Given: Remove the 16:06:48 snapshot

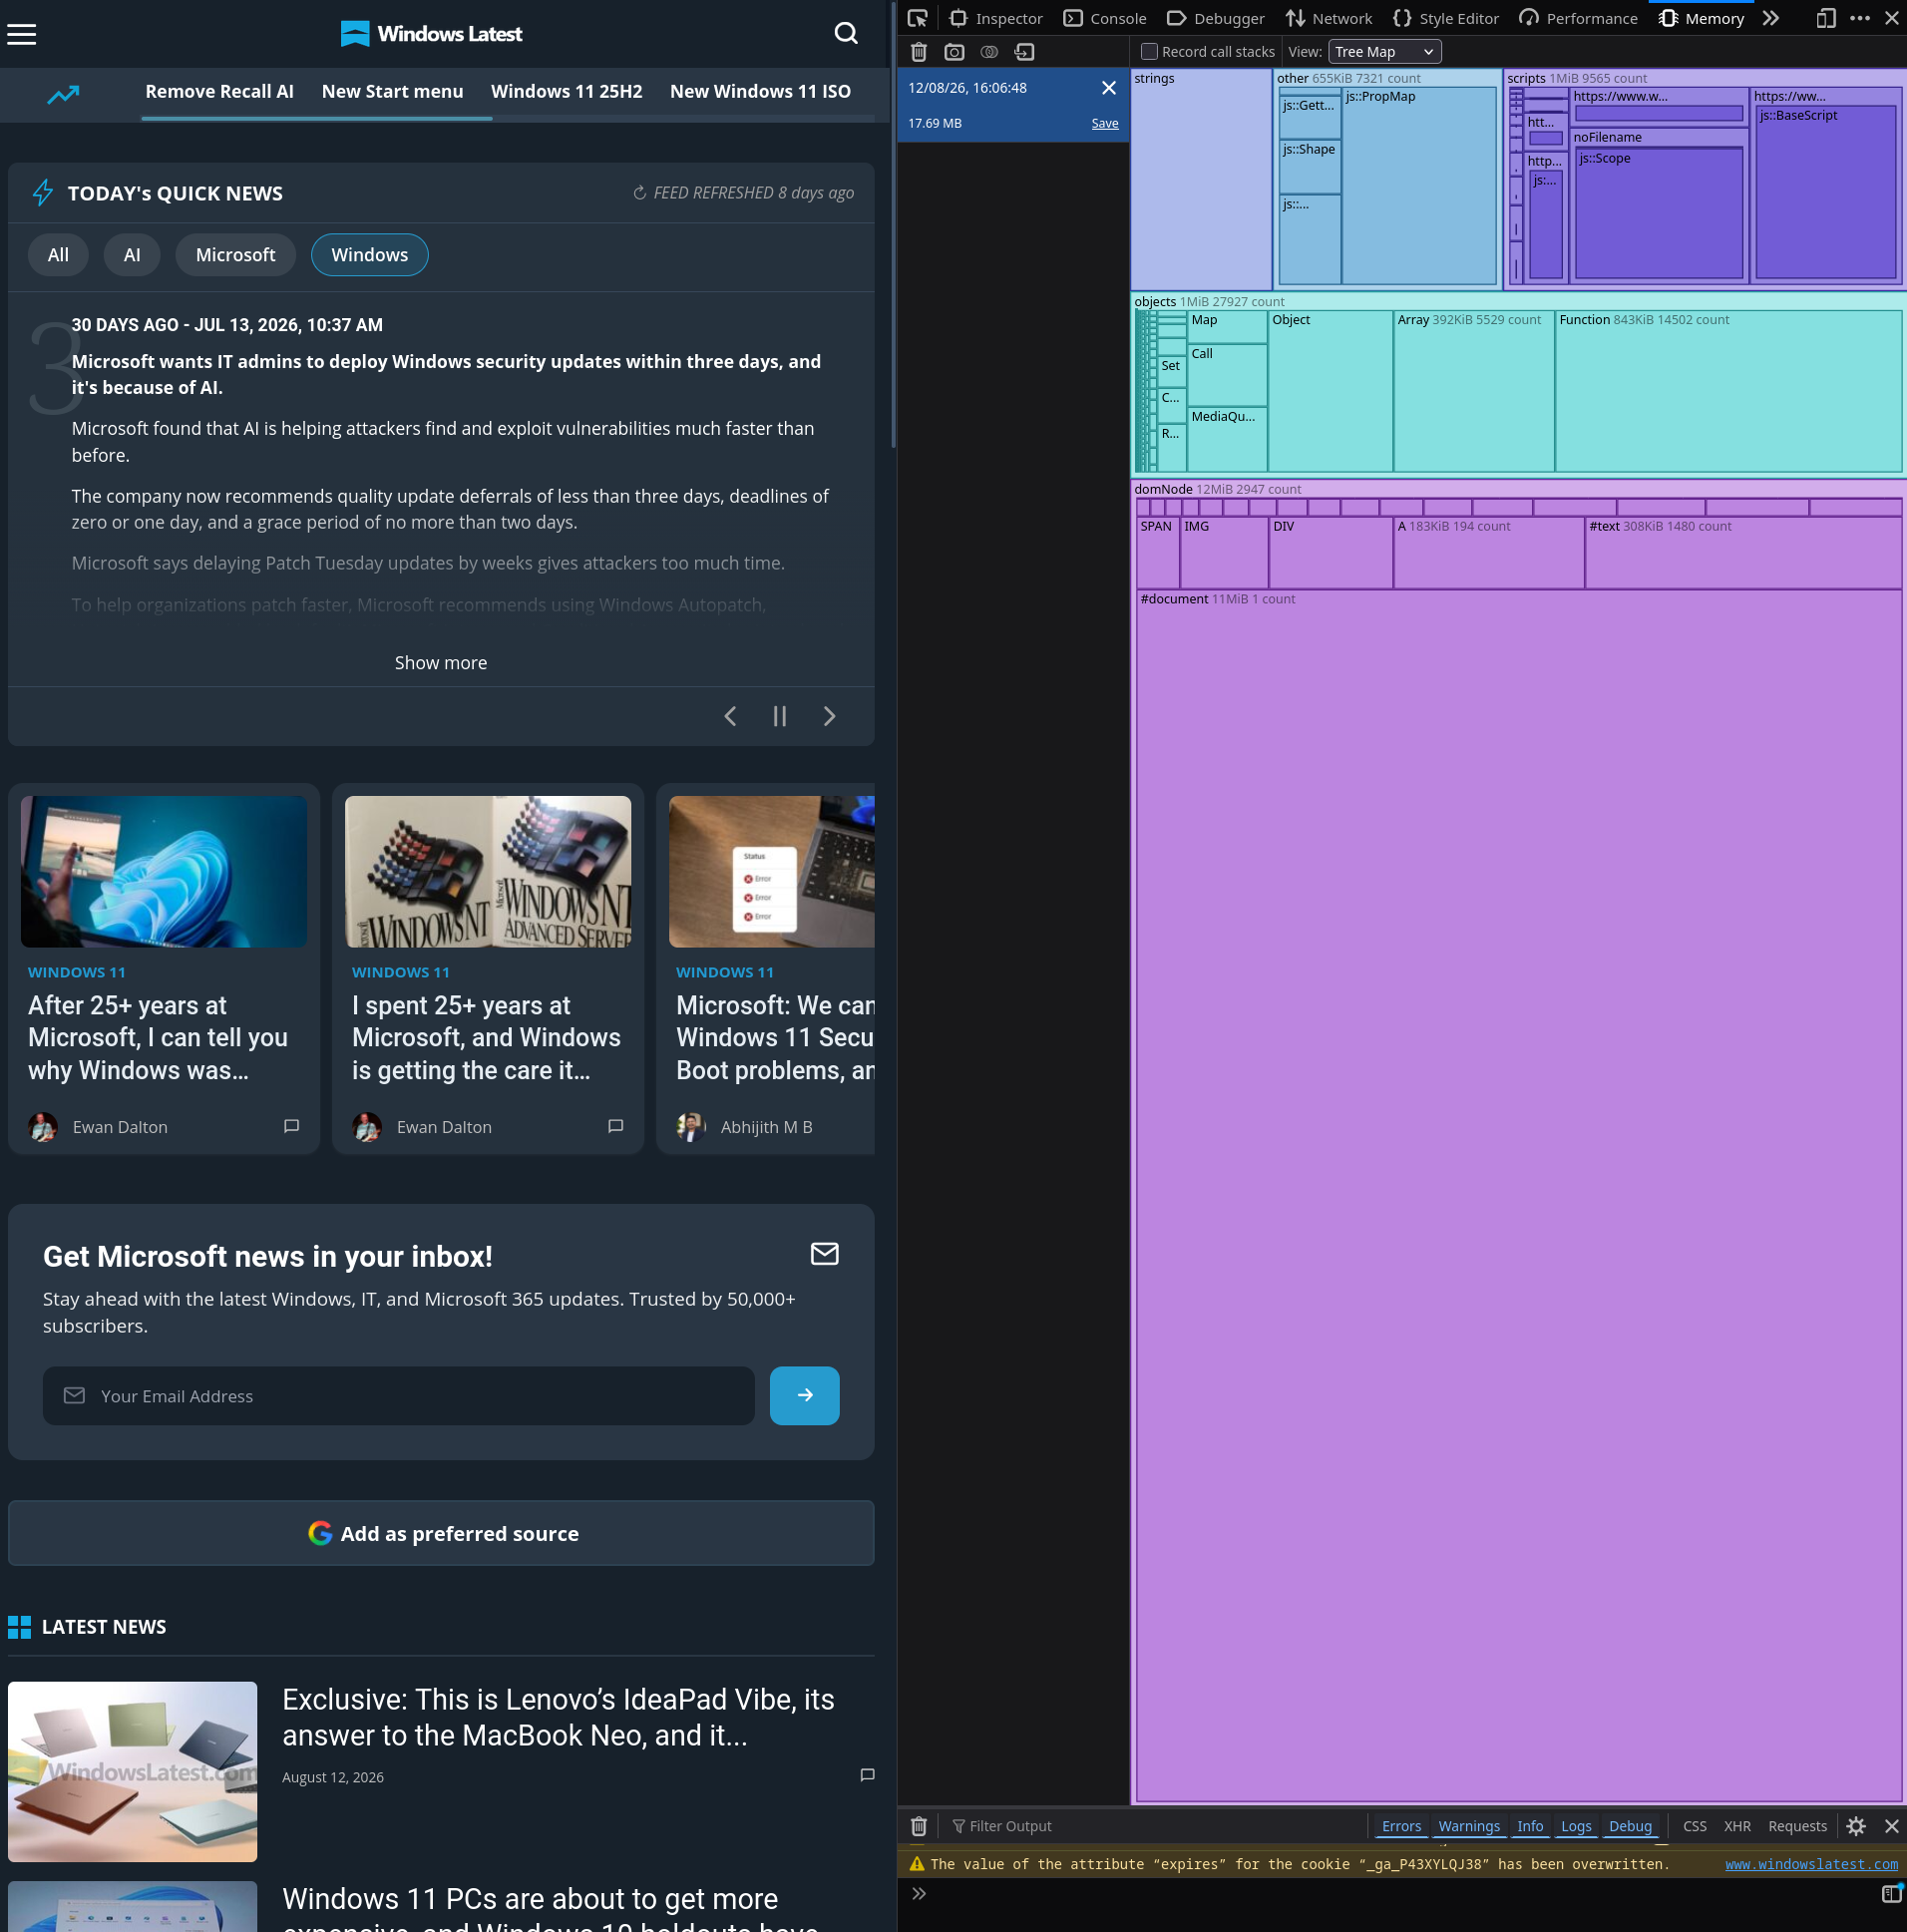Looking at the screenshot, I should pos(1108,88).
